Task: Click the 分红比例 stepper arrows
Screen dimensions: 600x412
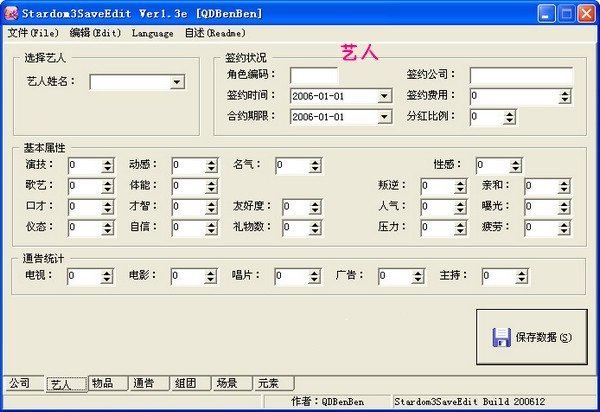Action: point(510,117)
